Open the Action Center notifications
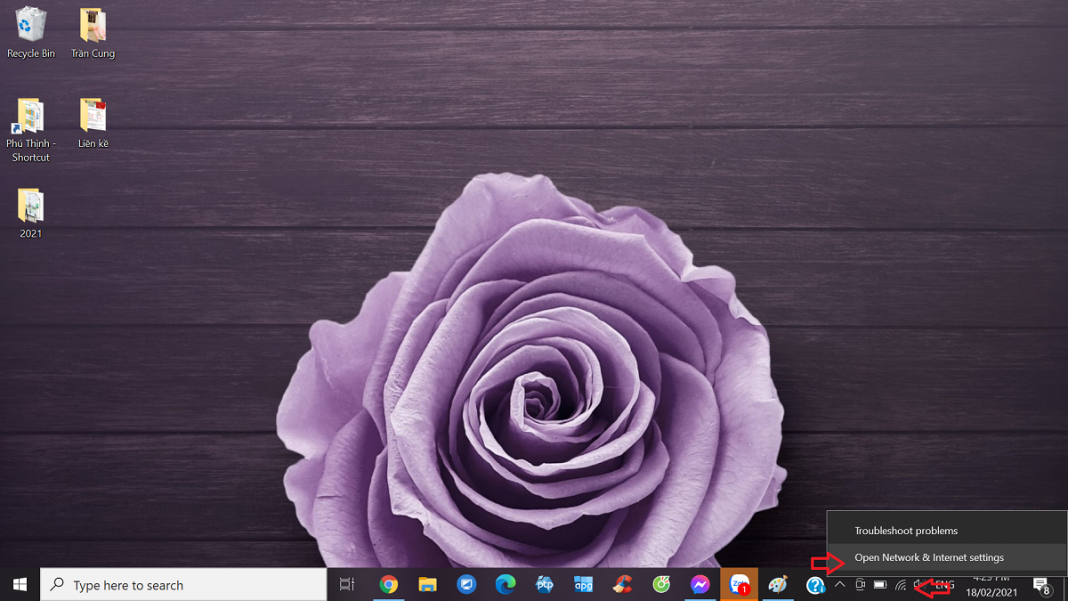 pyautogui.click(x=1041, y=585)
